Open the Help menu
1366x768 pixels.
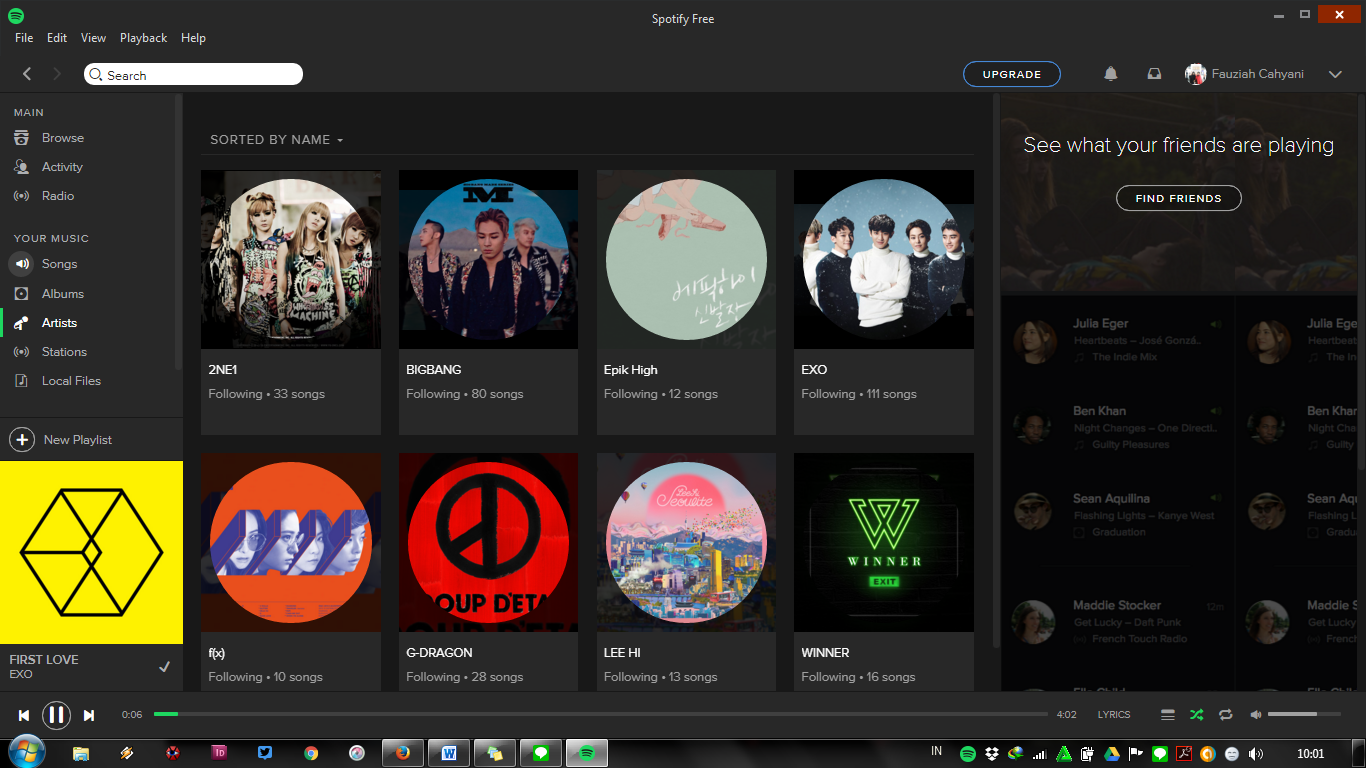pos(193,38)
